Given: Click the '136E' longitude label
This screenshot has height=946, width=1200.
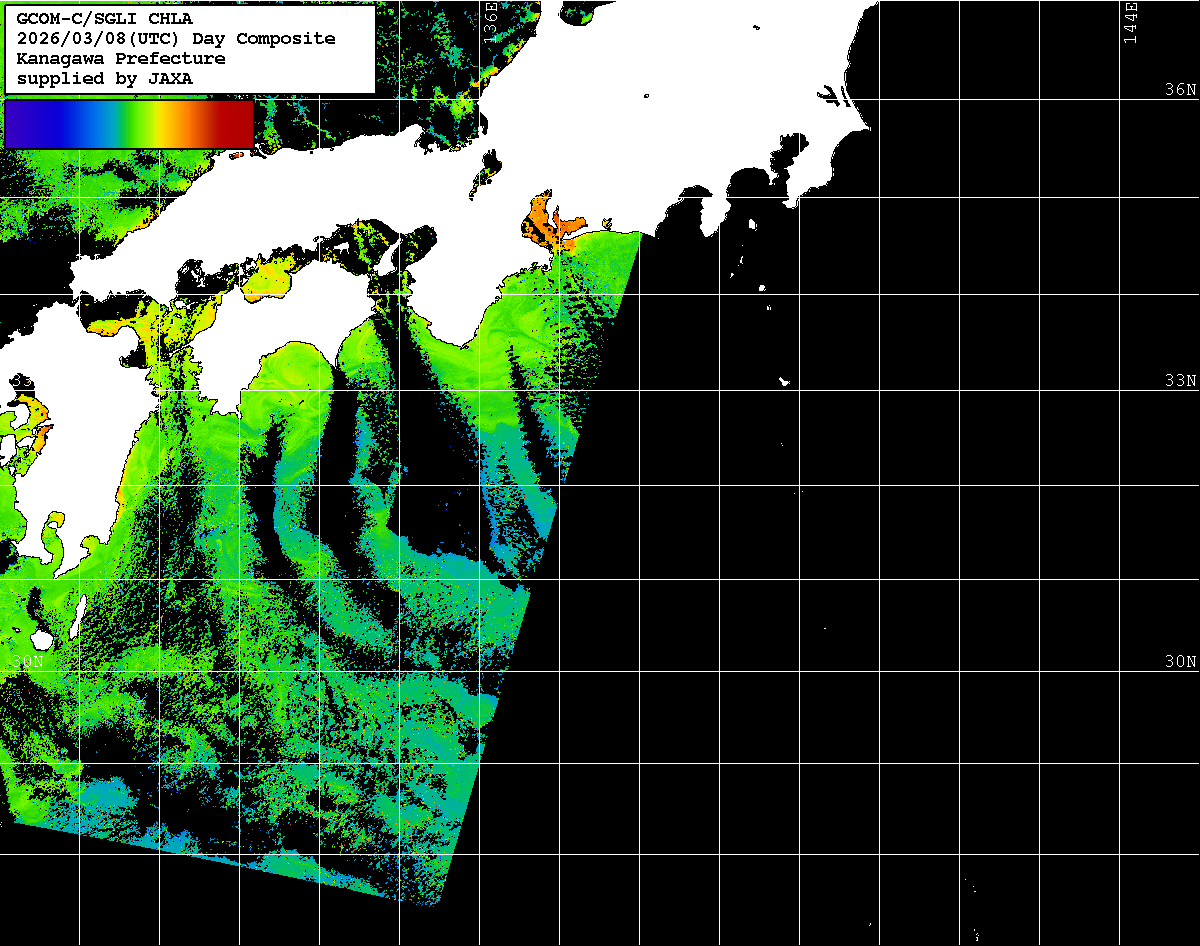Looking at the screenshot, I should [x=490, y=20].
